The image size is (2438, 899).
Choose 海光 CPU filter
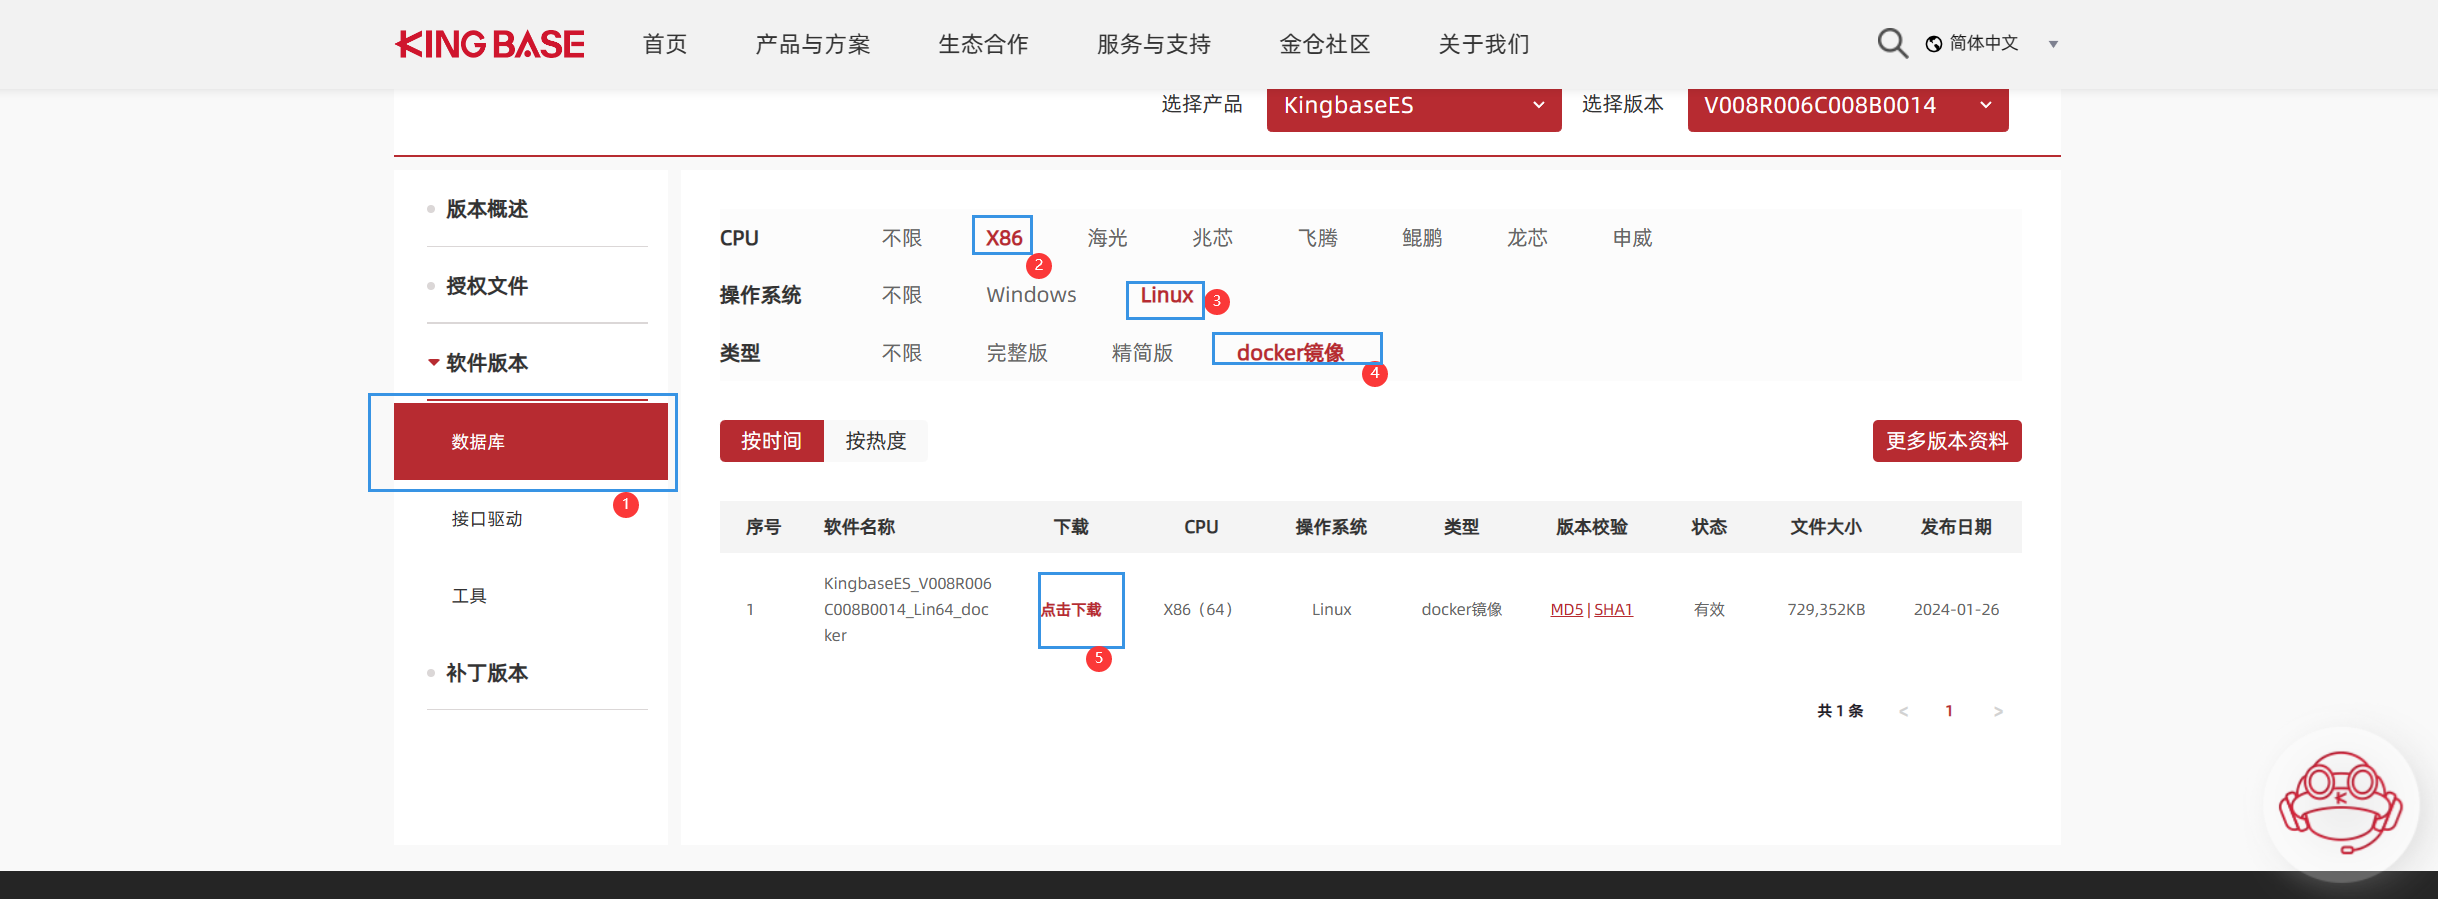coord(1107,238)
